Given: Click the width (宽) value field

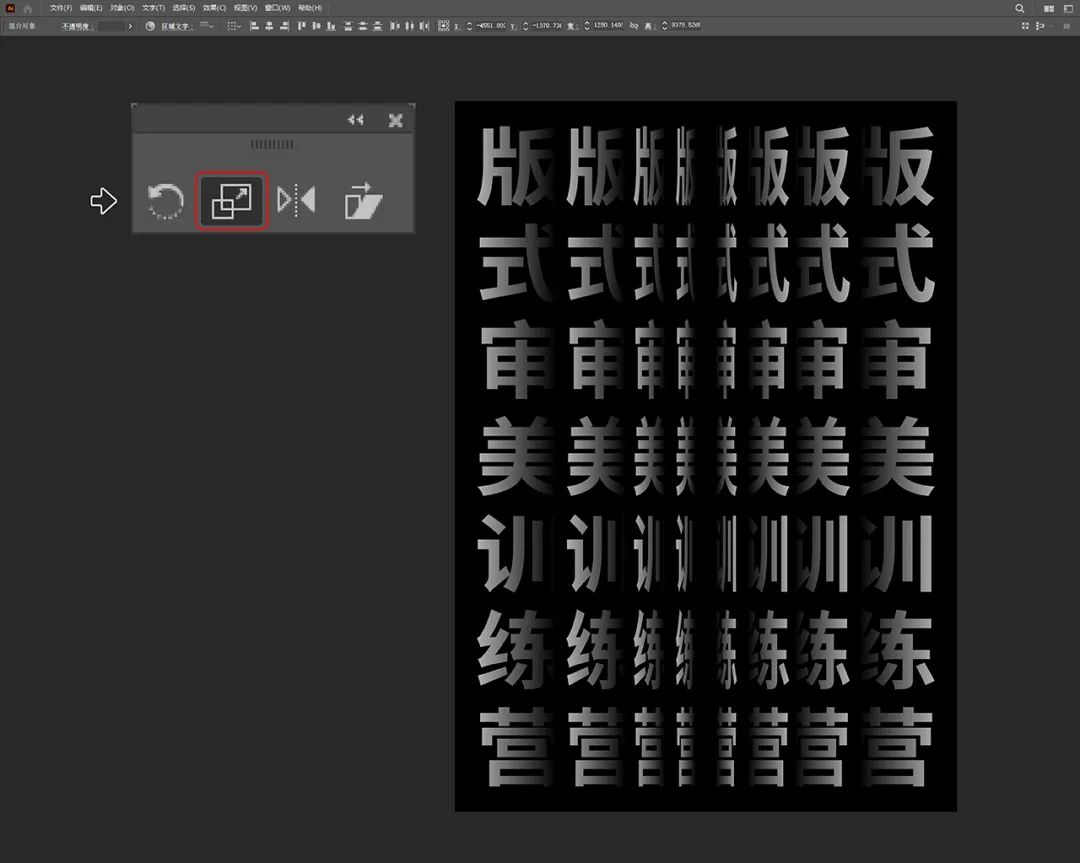Looking at the screenshot, I should pos(606,25).
